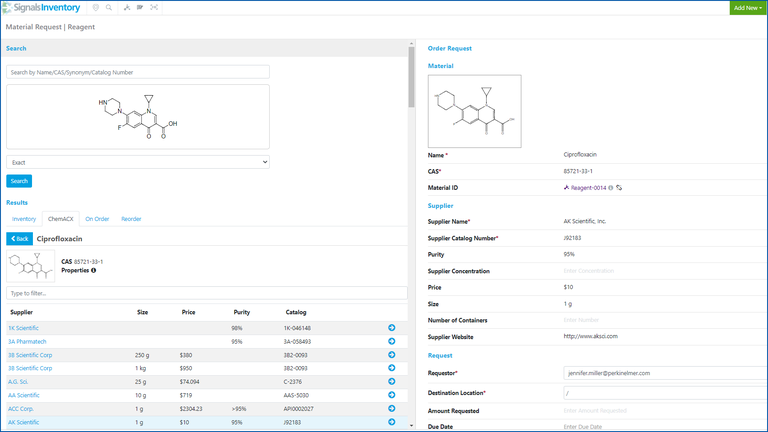
Task: Click the Purity column header
Action: click(x=241, y=312)
